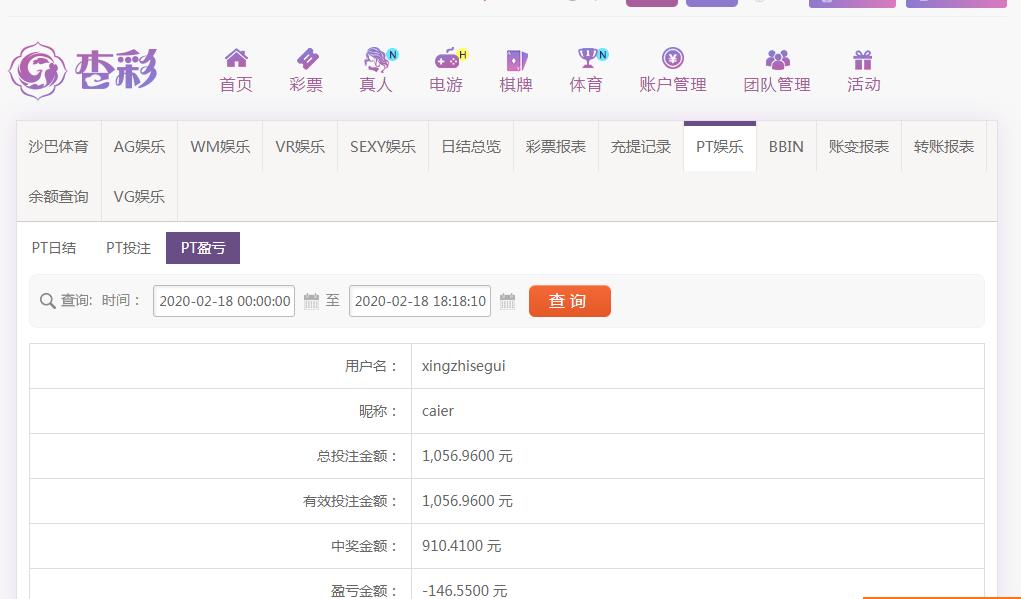Switch to the PT投注 sub-tab
This screenshot has height=599, width=1021.
128,248
